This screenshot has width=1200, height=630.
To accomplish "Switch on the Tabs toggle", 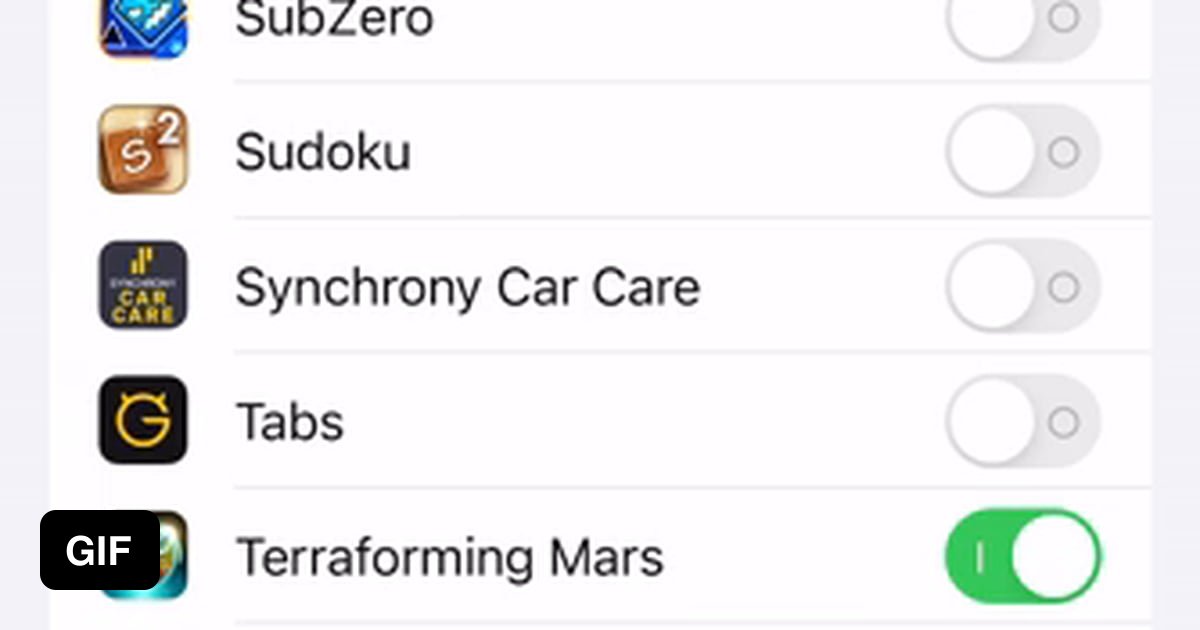I will pos(1022,422).
